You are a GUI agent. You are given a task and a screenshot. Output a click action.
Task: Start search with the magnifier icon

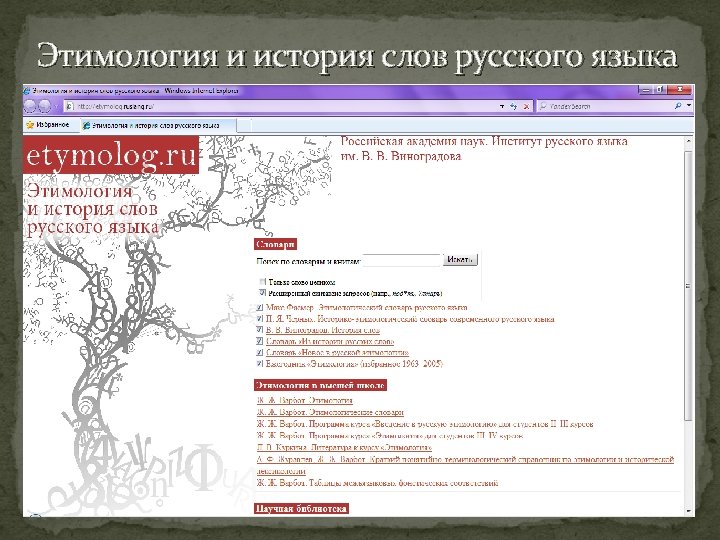click(x=678, y=106)
